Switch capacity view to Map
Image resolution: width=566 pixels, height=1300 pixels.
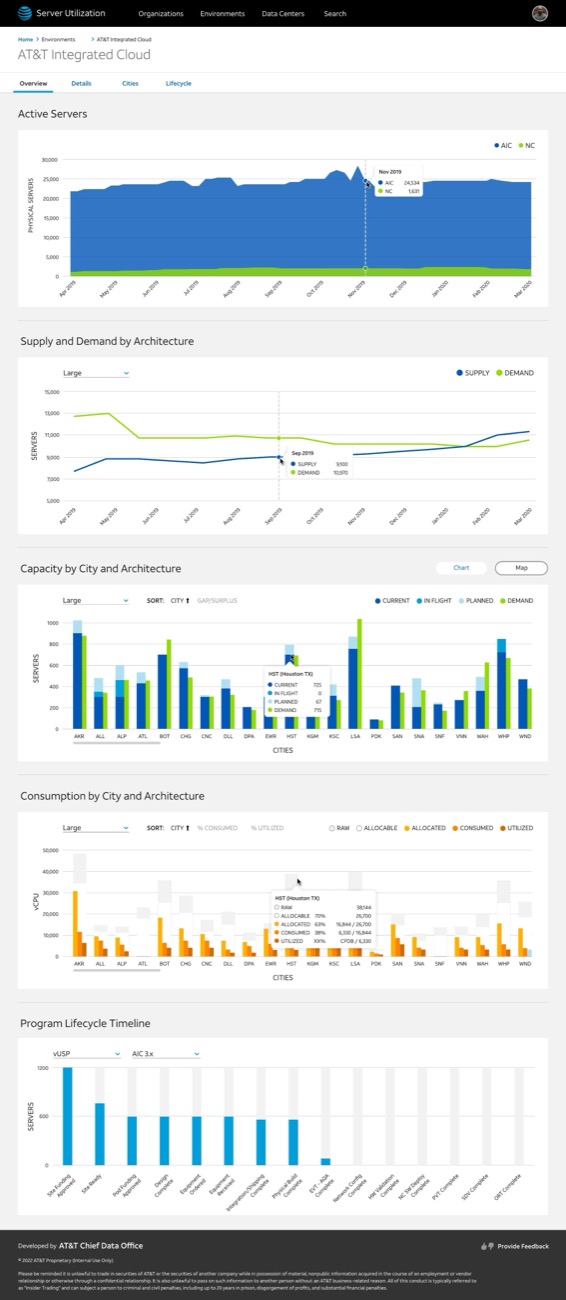click(521, 568)
